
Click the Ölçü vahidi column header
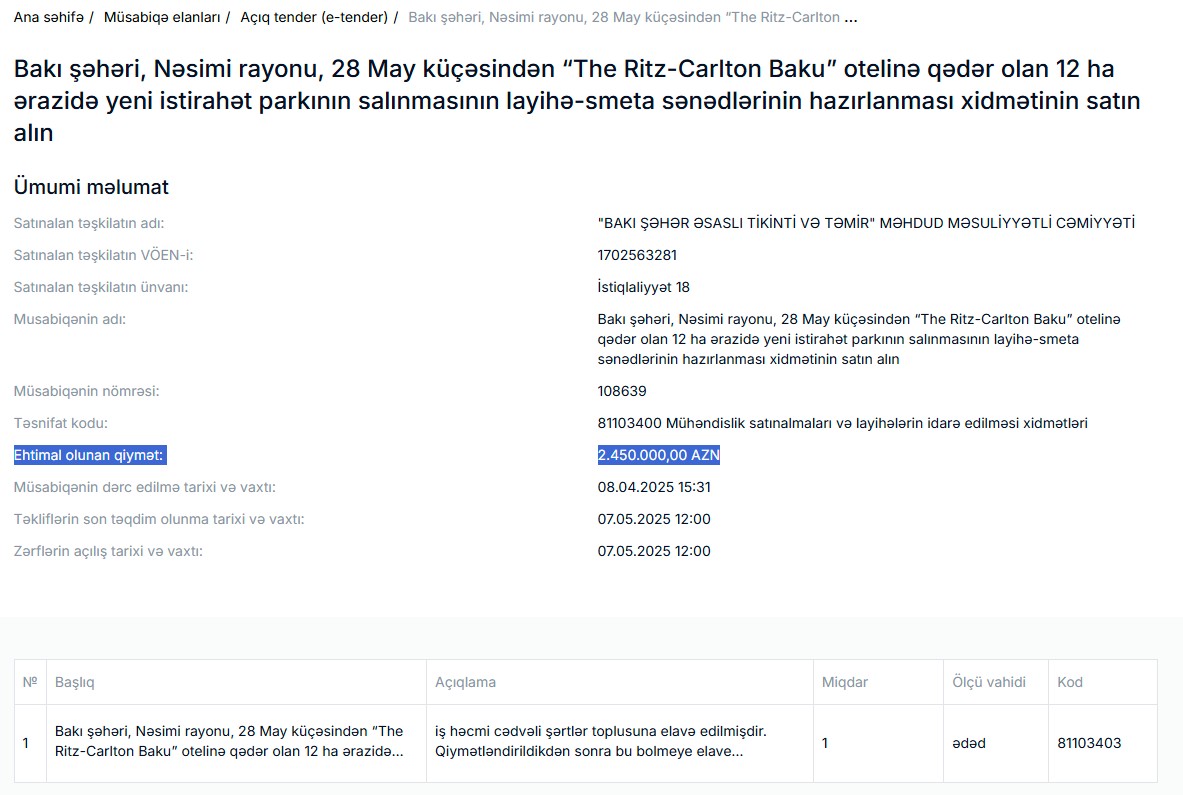tap(989, 682)
